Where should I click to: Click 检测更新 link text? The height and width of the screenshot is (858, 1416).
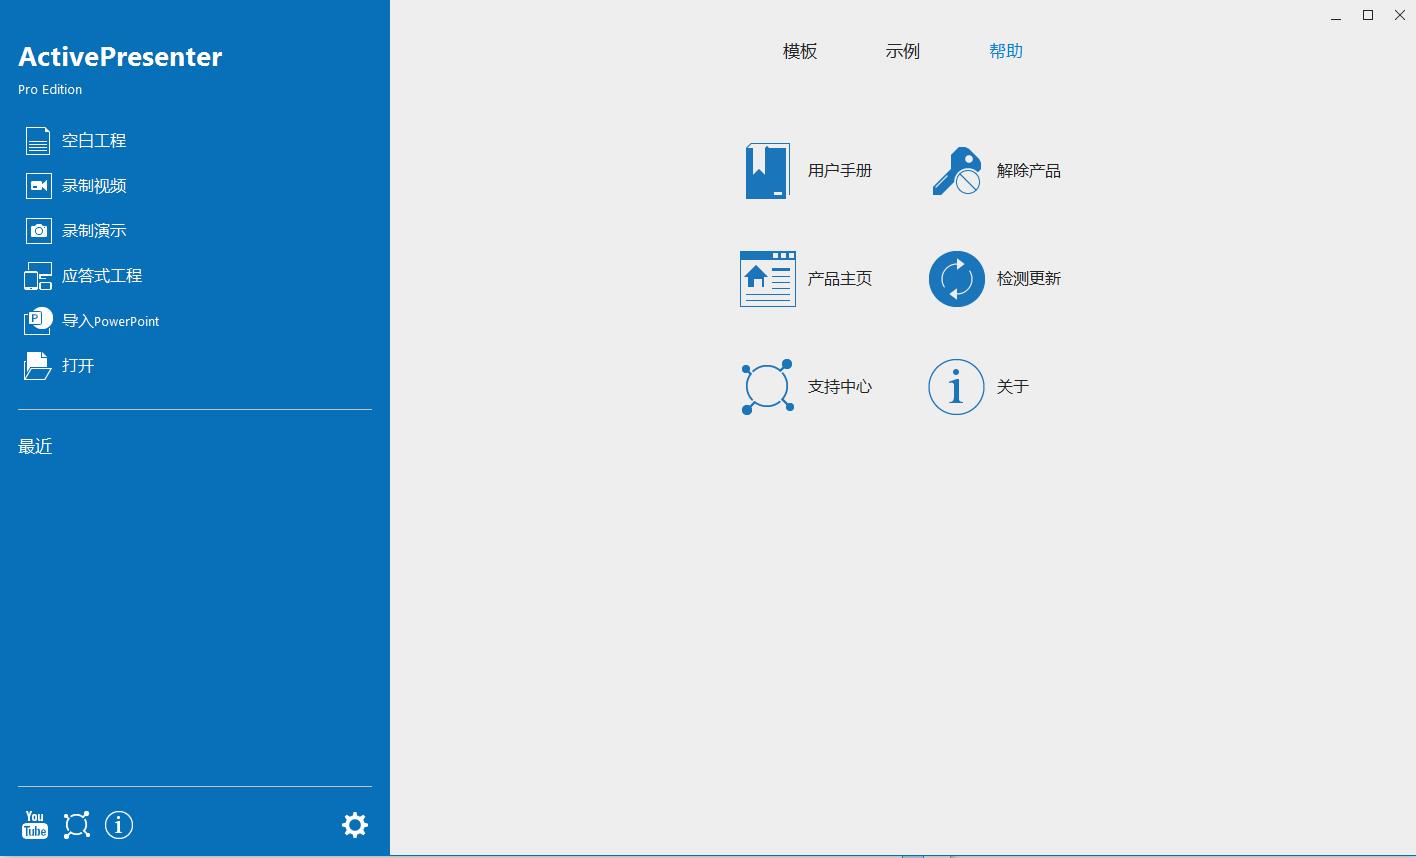[1029, 279]
